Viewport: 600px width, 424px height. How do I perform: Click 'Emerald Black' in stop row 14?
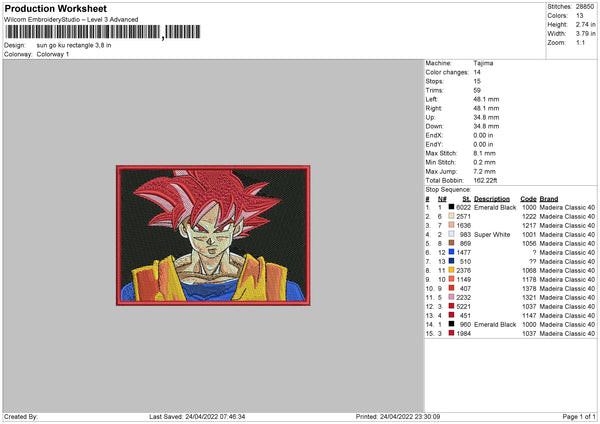coord(495,325)
